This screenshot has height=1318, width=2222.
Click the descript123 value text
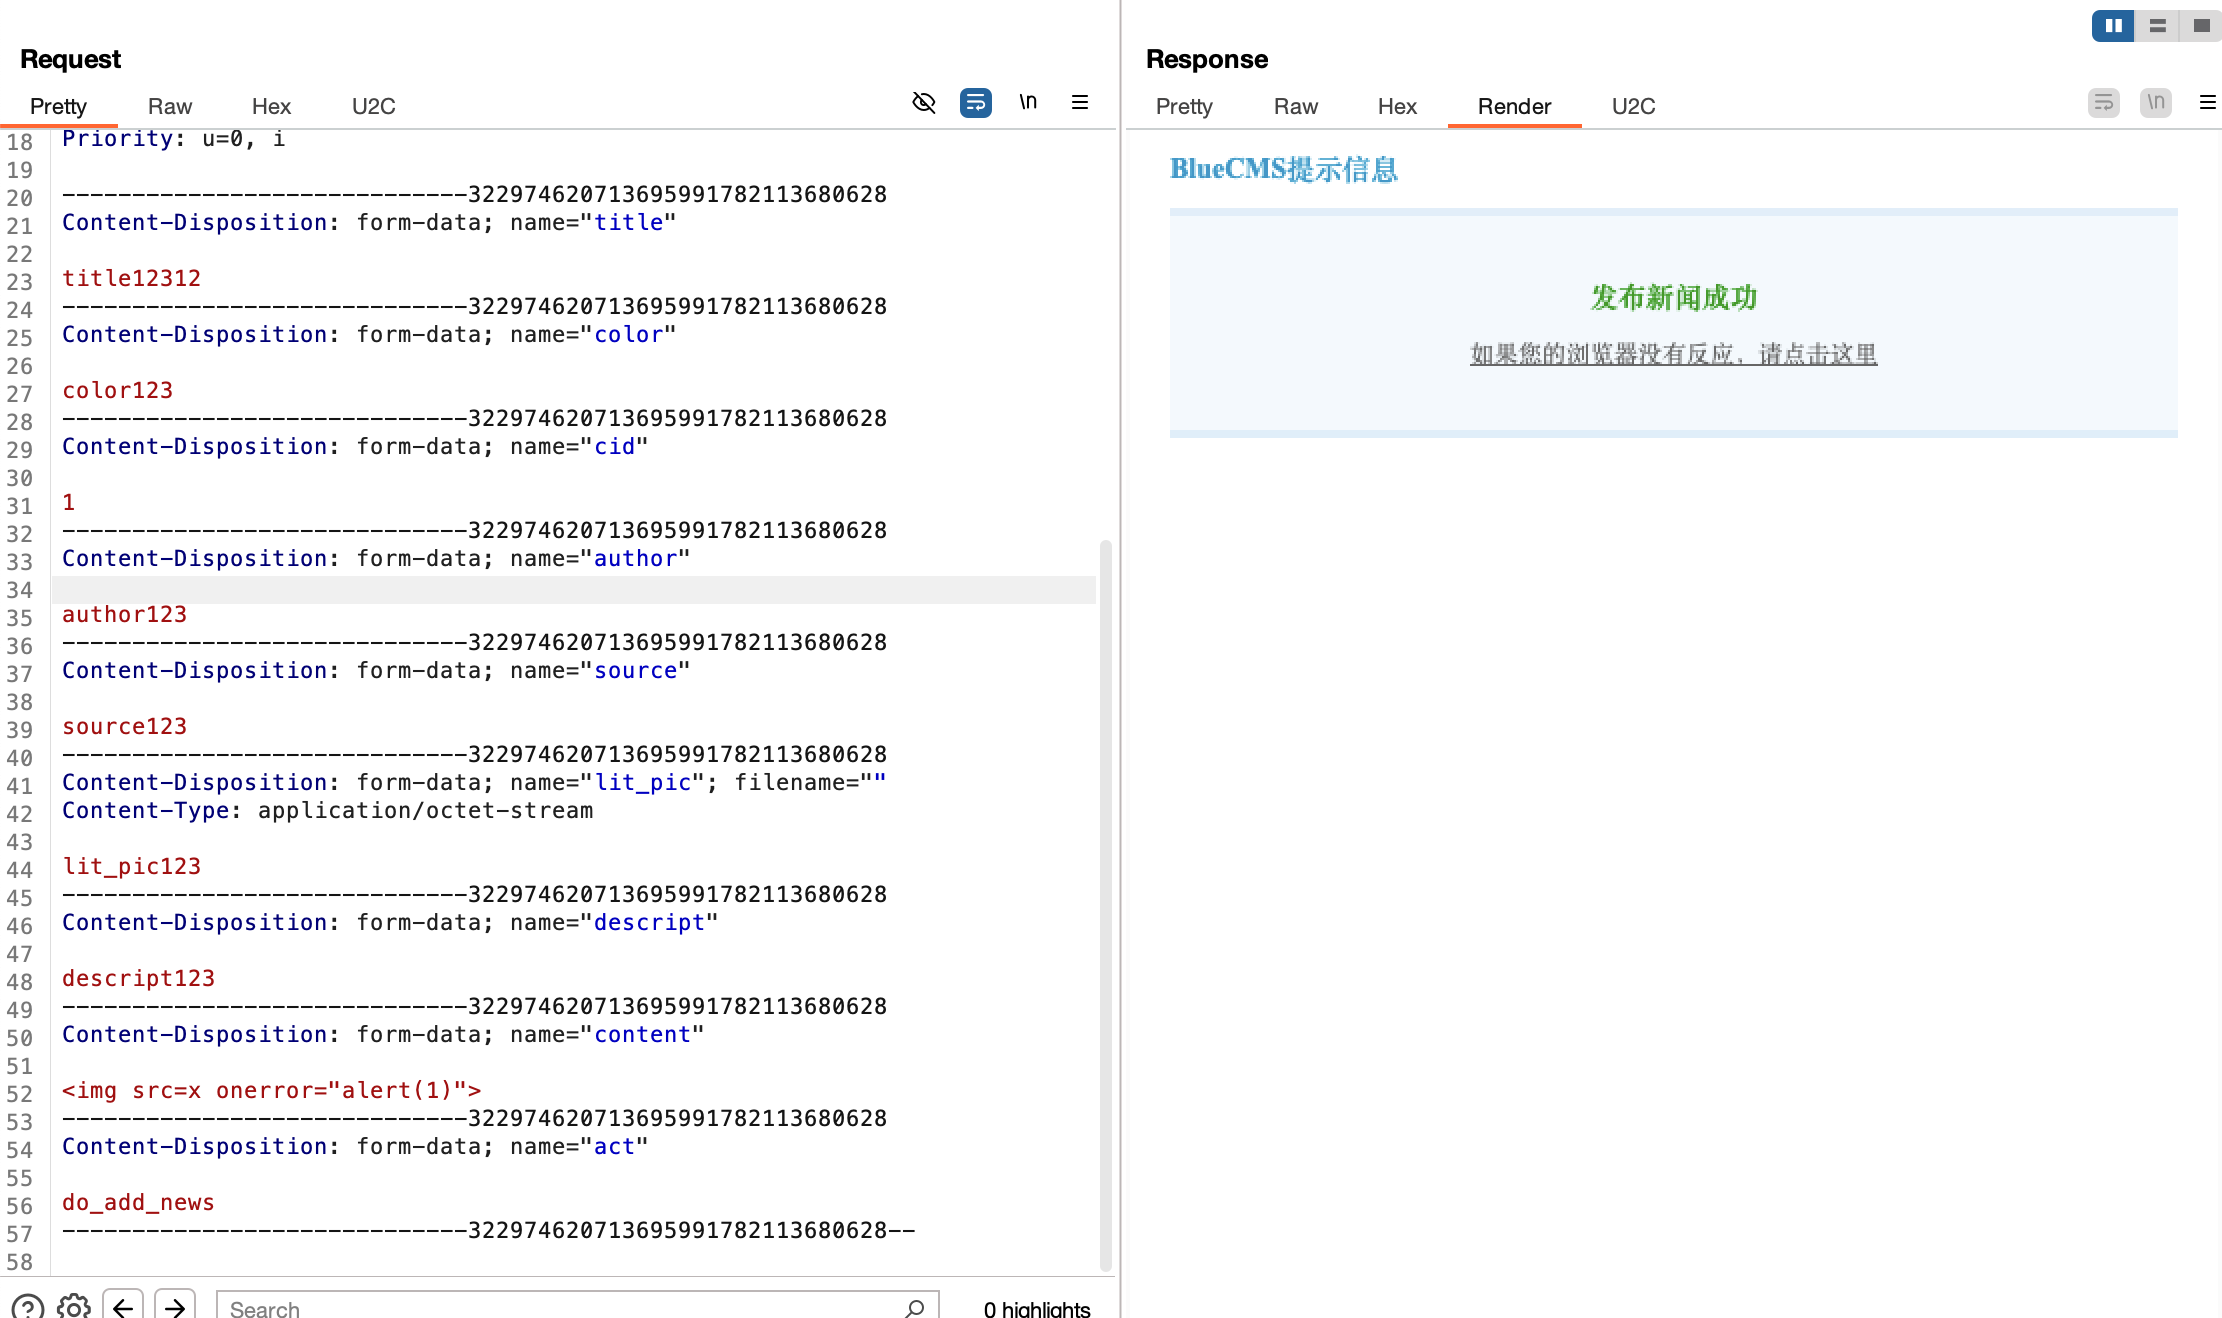(139, 978)
